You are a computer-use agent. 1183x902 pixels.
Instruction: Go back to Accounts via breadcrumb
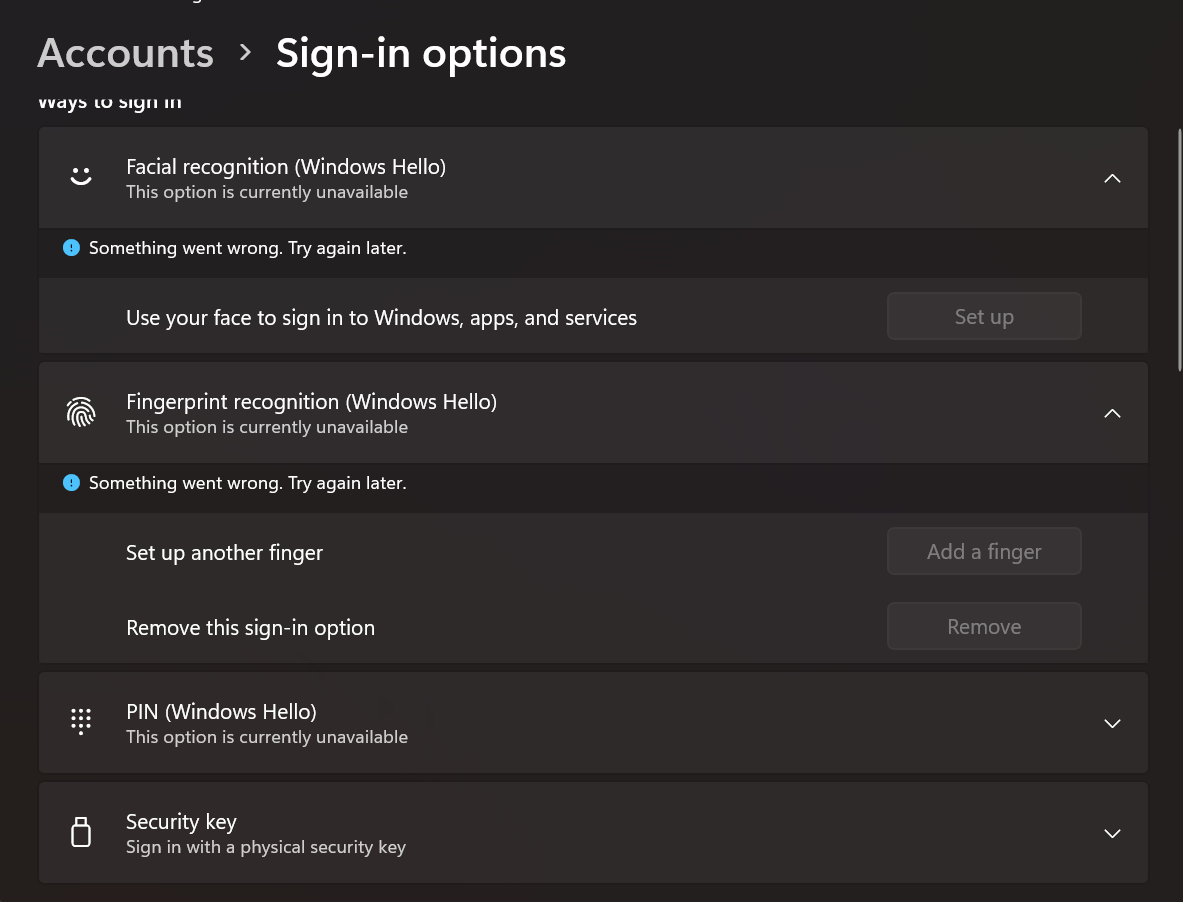click(x=125, y=54)
